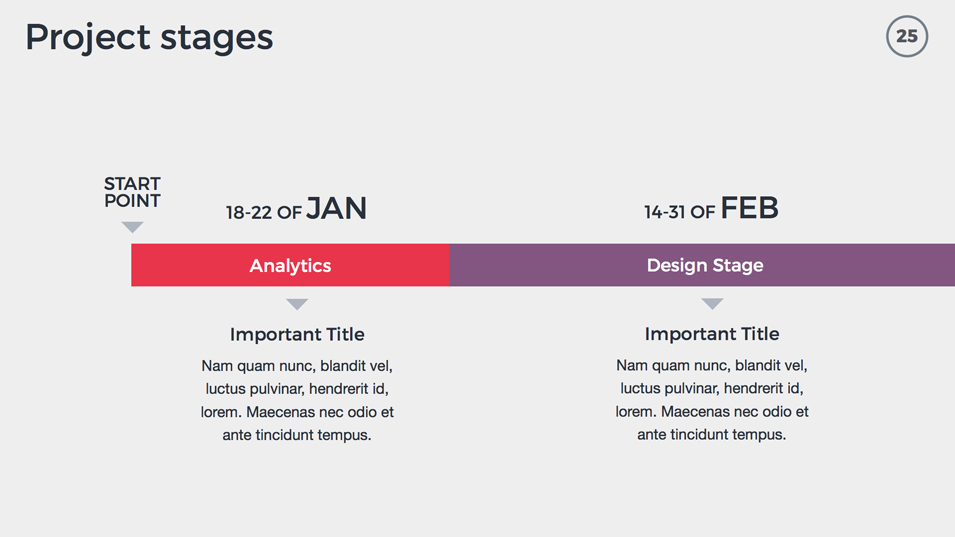Click the slide number 25 circle

point(907,37)
